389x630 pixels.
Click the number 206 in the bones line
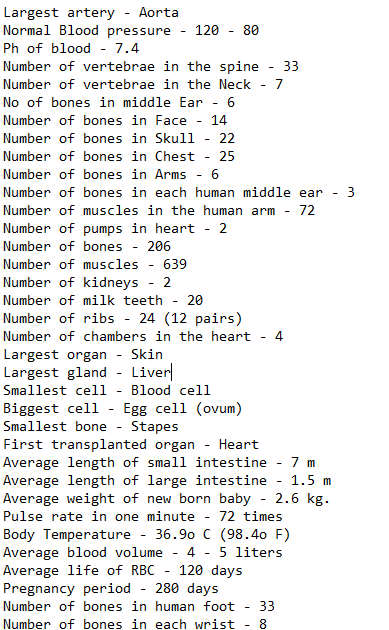(x=159, y=246)
